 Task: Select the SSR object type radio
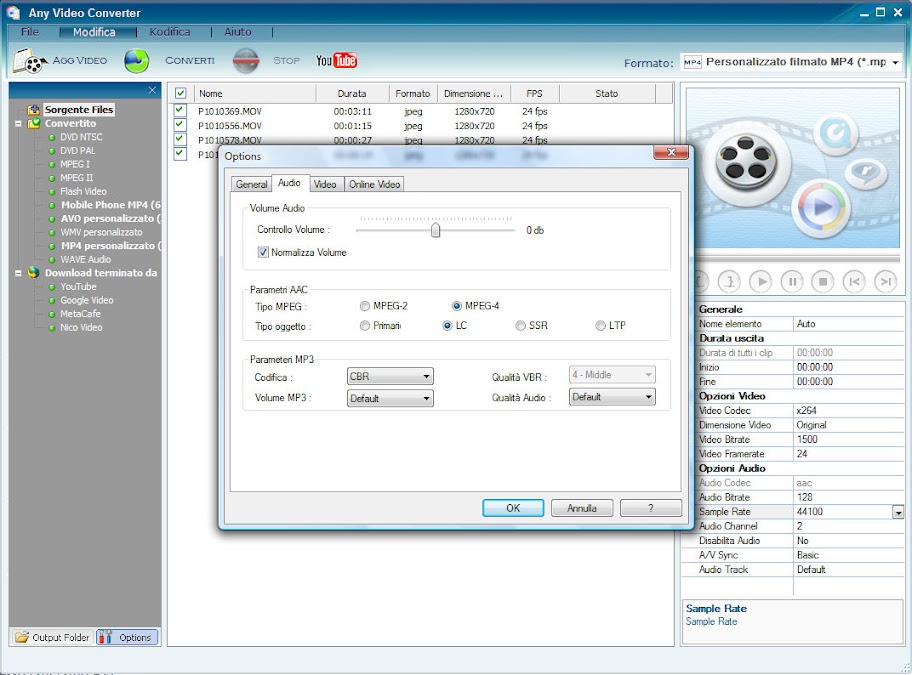[x=521, y=326]
